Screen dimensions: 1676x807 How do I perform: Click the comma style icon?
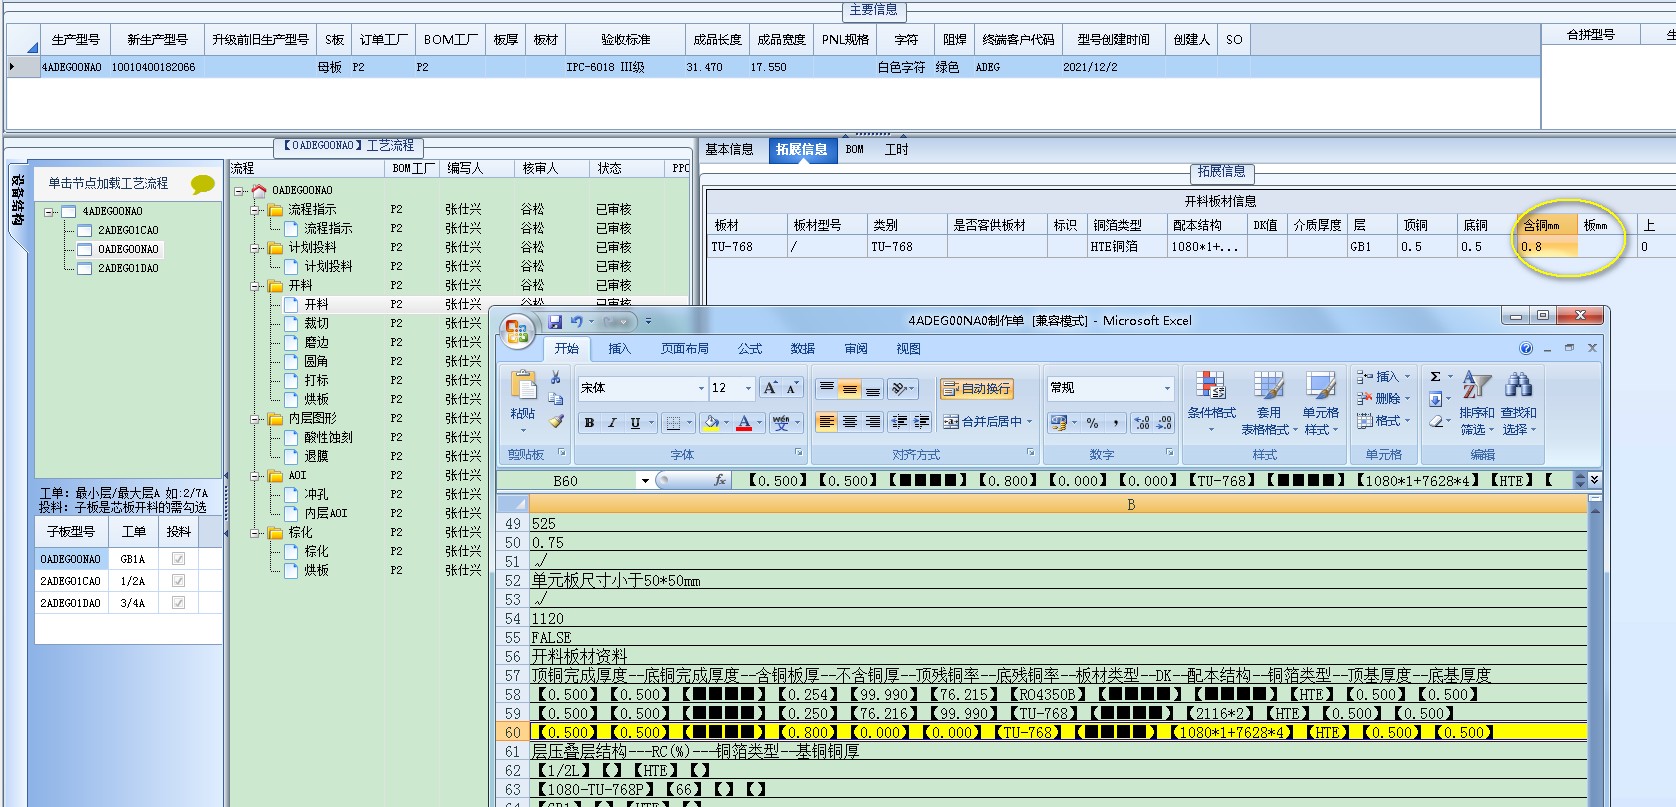coord(1116,423)
